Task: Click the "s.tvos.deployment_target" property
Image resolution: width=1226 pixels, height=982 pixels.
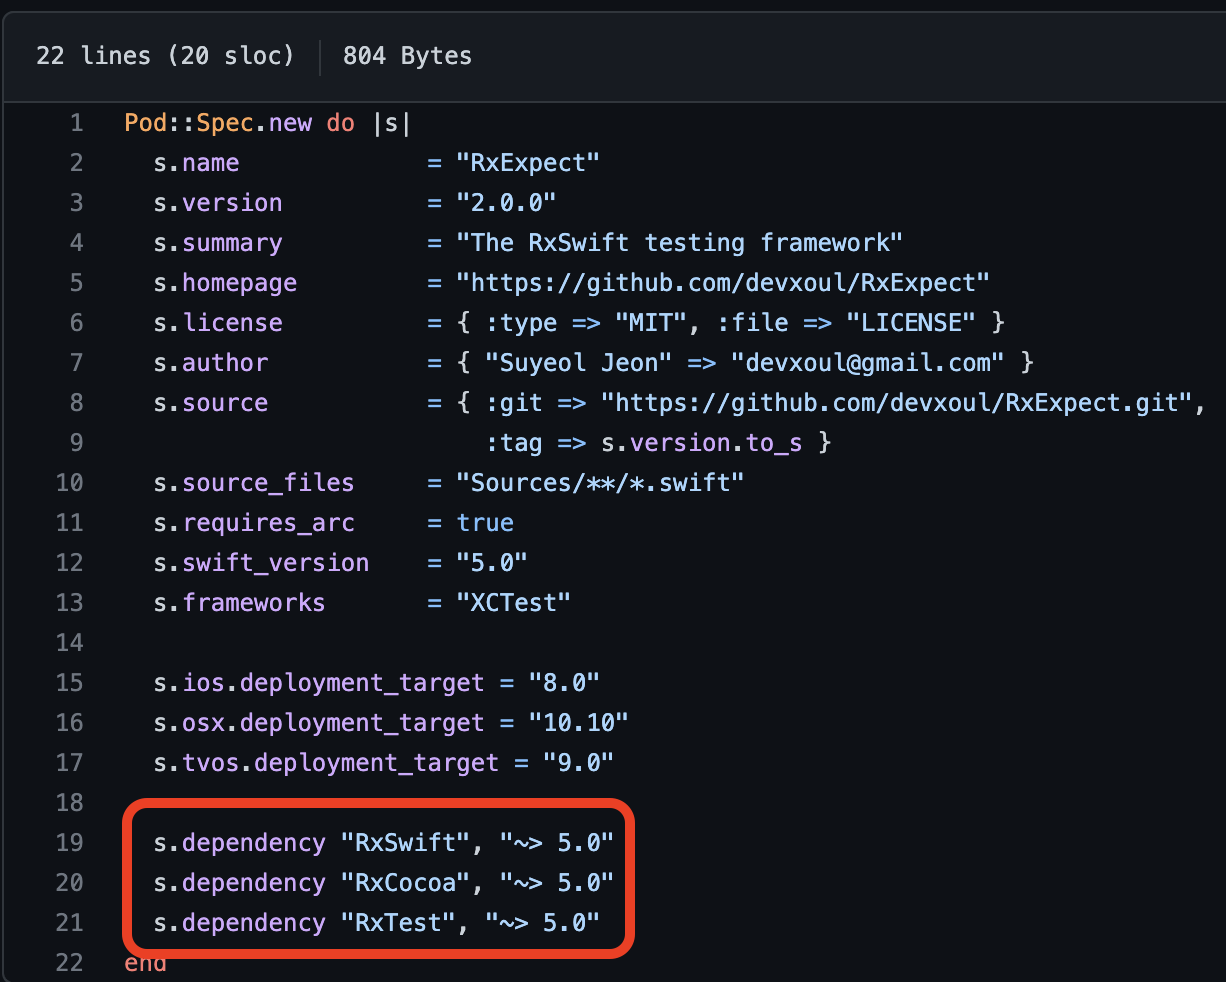Action: click(x=326, y=763)
